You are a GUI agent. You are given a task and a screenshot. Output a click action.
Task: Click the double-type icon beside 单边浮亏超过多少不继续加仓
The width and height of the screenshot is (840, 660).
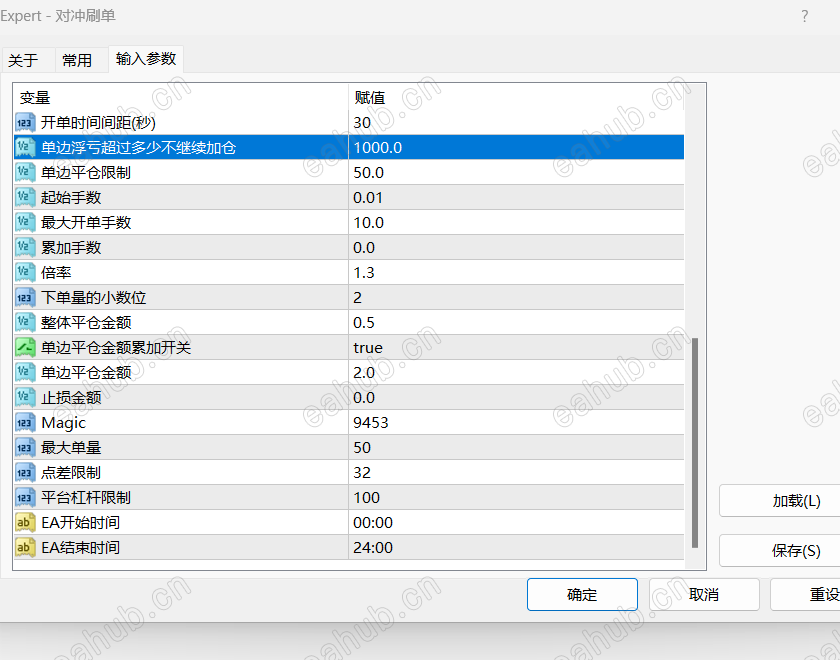tap(25, 148)
